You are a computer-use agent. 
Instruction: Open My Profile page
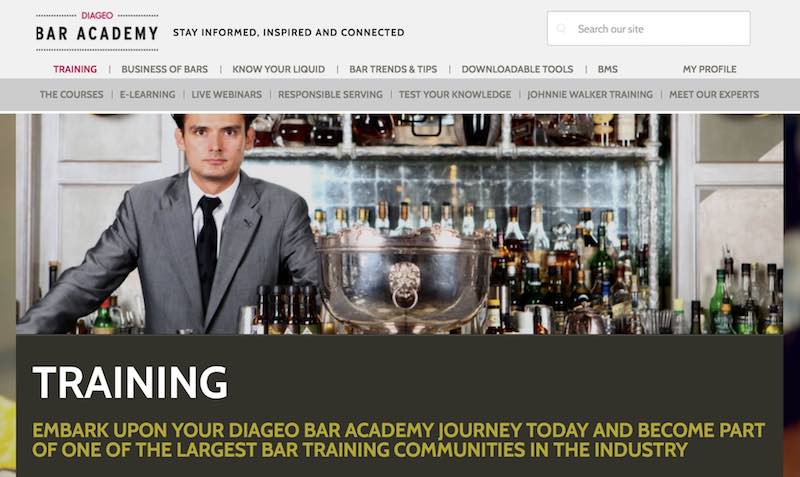pyautogui.click(x=709, y=69)
